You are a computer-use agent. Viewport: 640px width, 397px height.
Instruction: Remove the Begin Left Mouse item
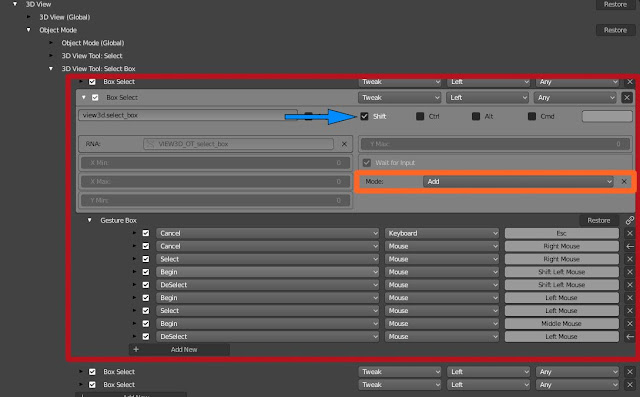click(x=630, y=298)
